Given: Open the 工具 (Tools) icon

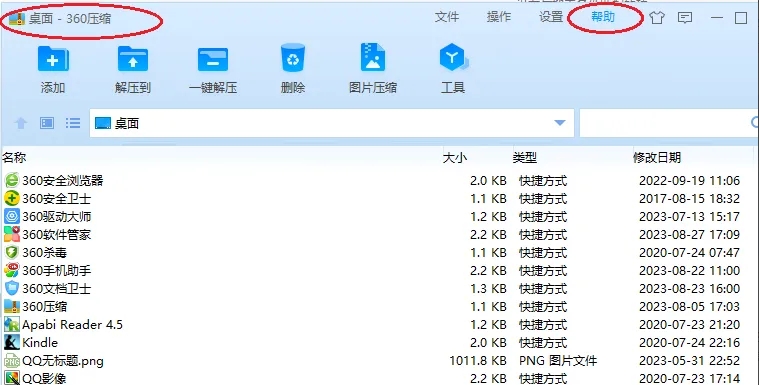Looking at the screenshot, I should pyautogui.click(x=453, y=58).
